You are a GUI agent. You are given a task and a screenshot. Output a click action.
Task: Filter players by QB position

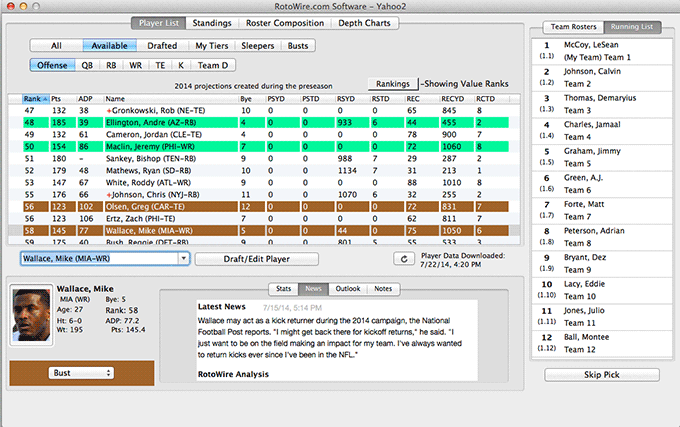[87, 65]
